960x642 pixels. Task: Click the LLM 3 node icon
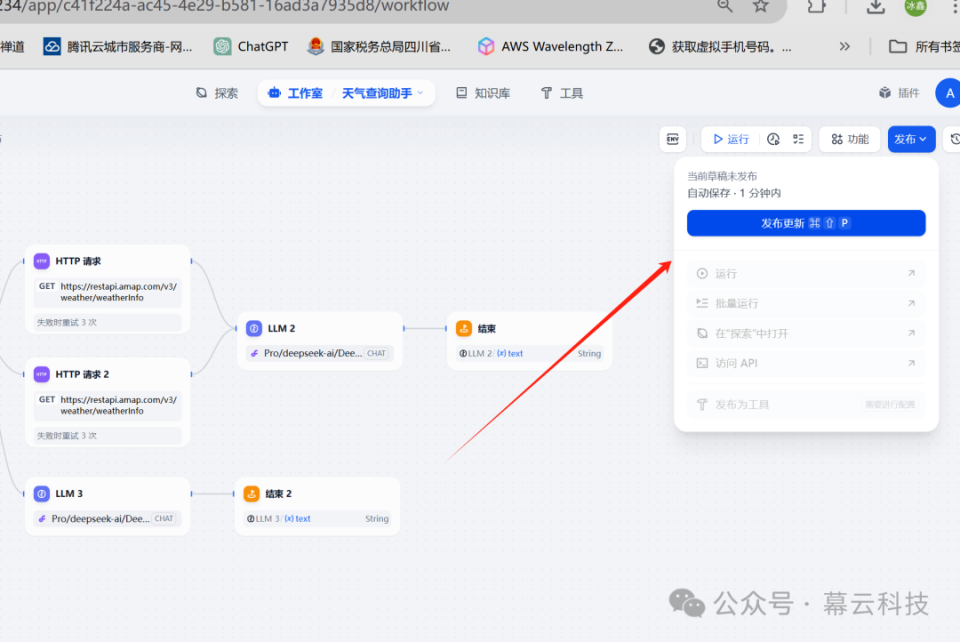click(41, 492)
